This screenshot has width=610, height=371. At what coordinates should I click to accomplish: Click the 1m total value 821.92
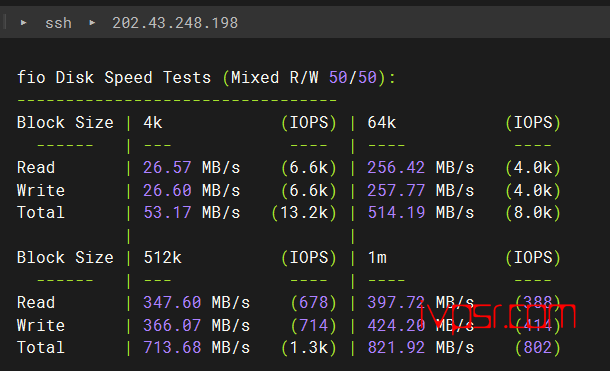[396, 347]
